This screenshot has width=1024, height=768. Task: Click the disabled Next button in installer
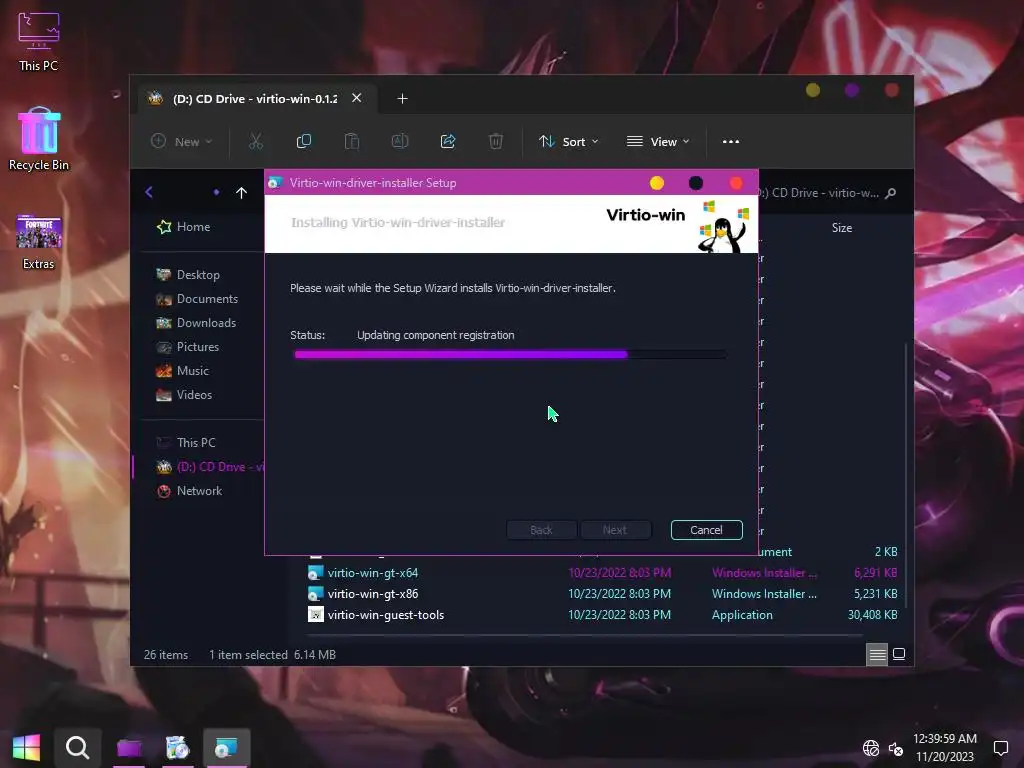tap(615, 530)
